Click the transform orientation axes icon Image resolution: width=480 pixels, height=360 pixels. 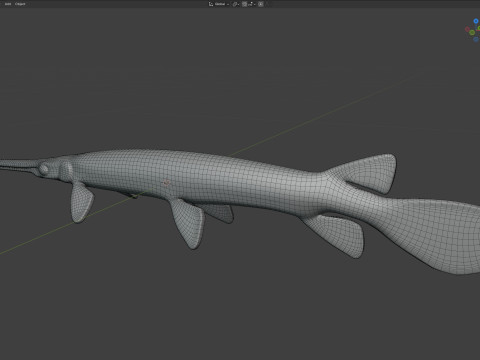211,4
